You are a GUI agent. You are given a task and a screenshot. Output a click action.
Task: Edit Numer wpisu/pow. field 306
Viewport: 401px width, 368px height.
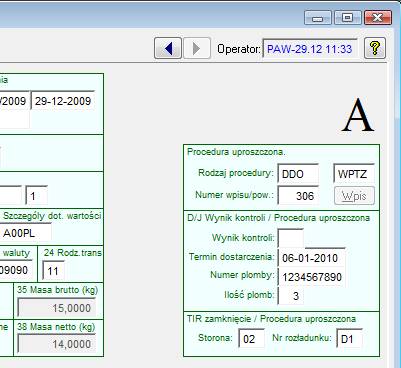coord(298,196)
